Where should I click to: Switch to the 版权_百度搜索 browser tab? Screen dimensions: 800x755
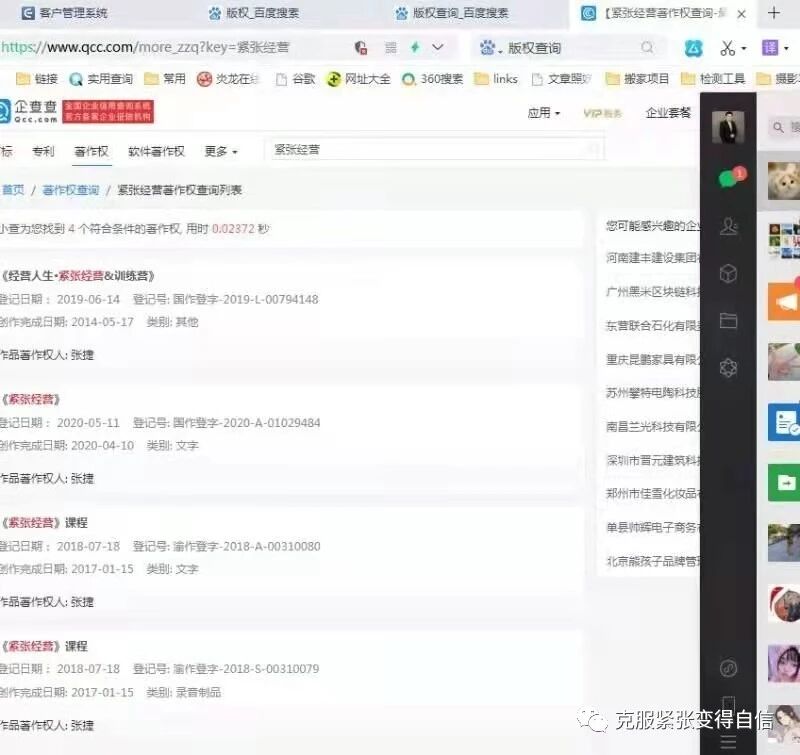coord(254,13)
